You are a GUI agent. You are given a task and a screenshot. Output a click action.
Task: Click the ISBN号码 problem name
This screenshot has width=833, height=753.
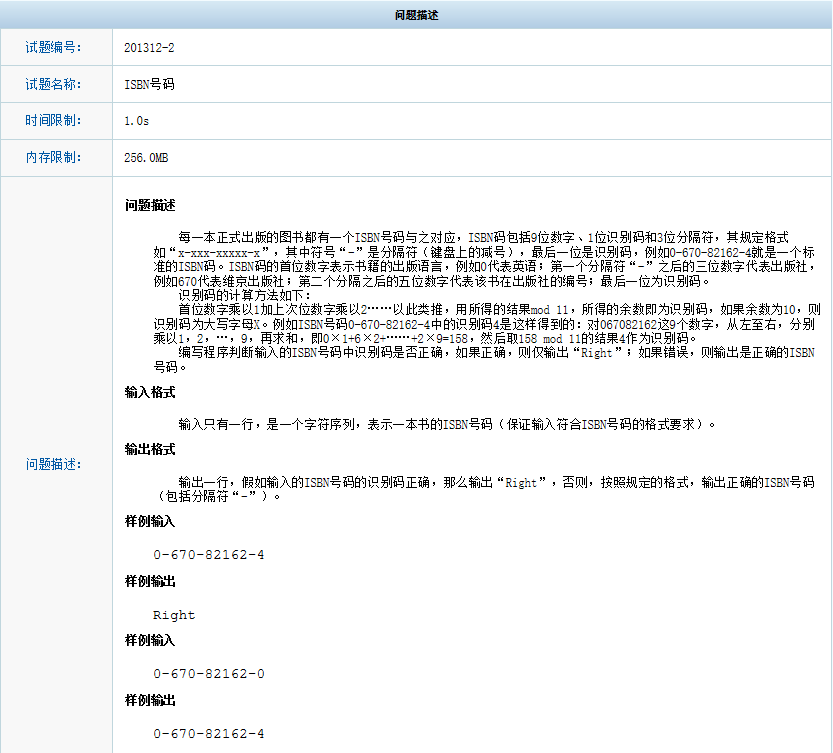coord(149,84)
